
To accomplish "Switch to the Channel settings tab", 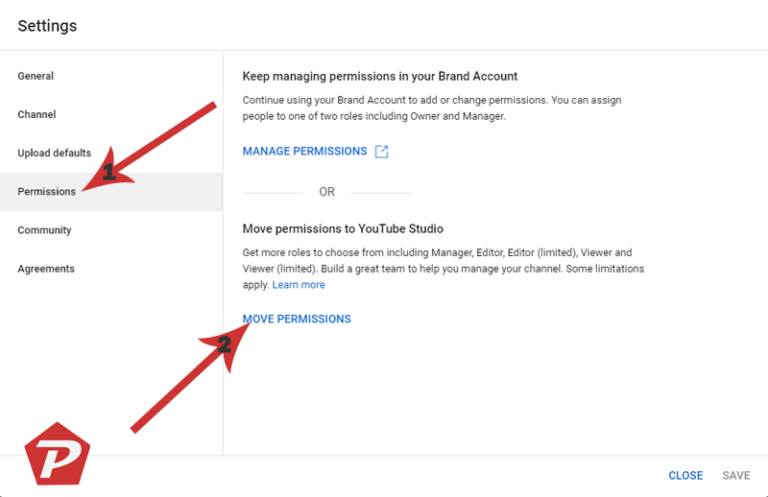I will pos(37,115).
